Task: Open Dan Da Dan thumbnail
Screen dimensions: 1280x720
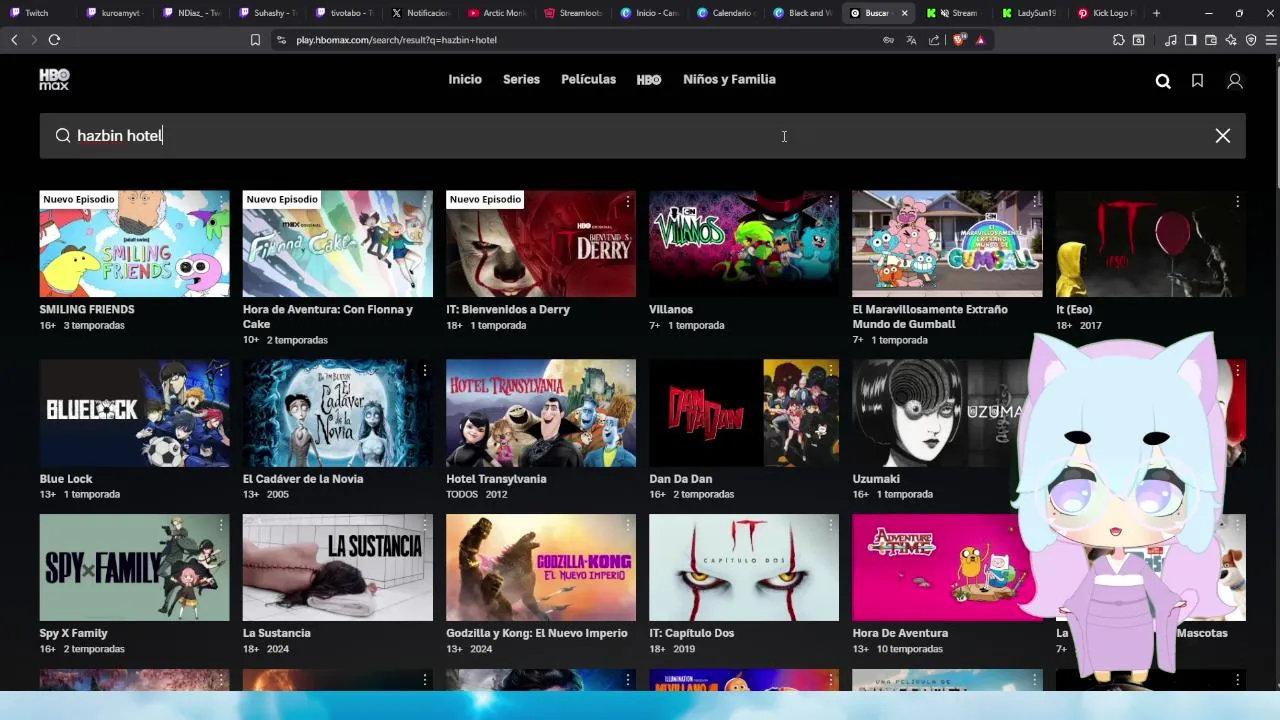Action: coord(744,413)
